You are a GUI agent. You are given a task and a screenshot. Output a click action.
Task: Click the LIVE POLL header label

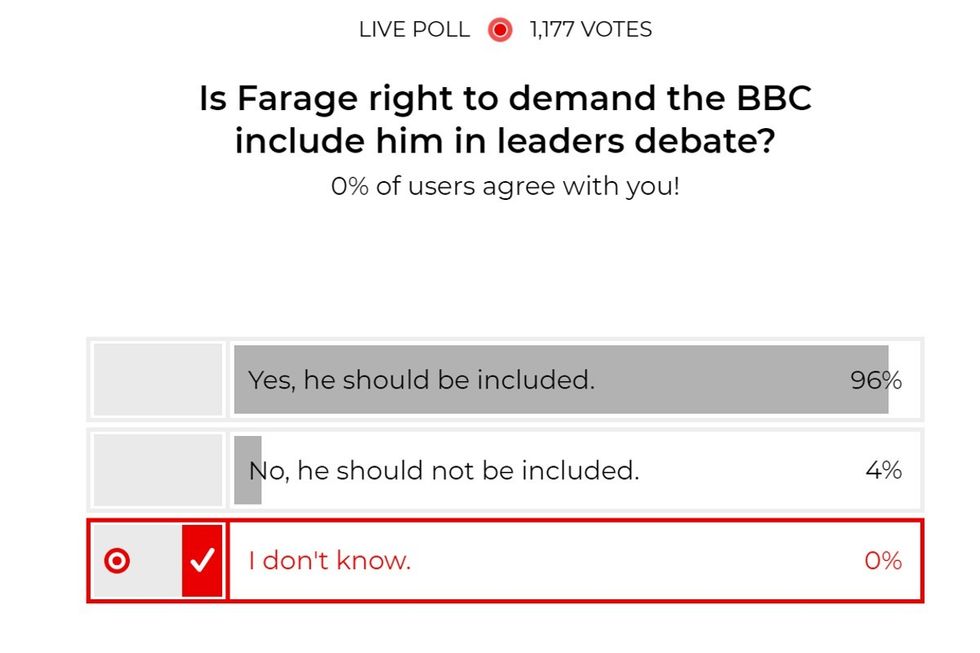click(x=412, y=30)
